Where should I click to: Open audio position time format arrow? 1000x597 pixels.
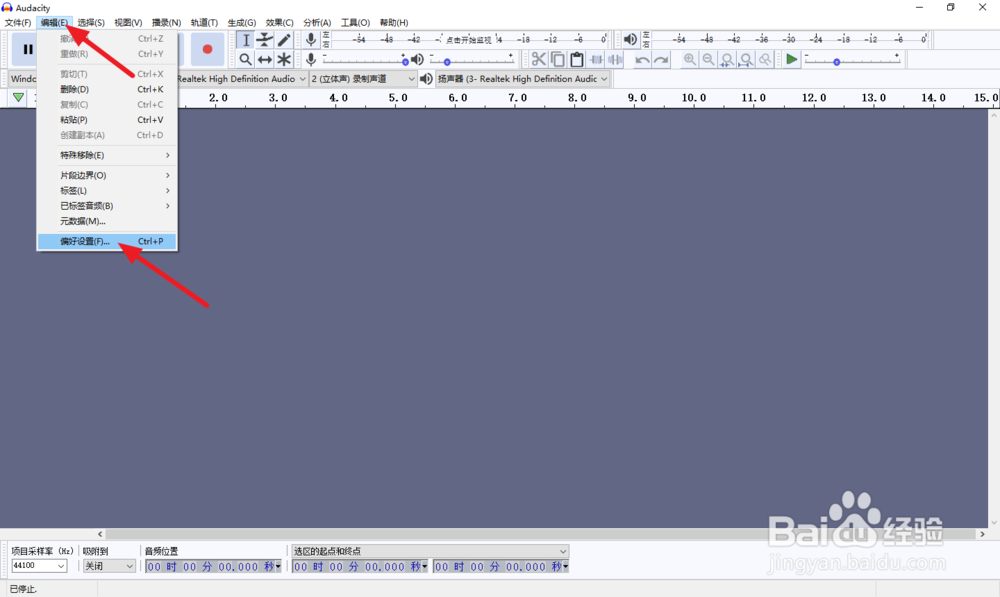coord(278,566)
